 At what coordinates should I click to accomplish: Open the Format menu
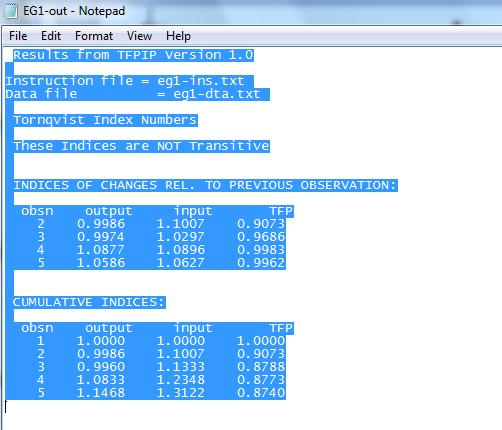tap(94, 36)
